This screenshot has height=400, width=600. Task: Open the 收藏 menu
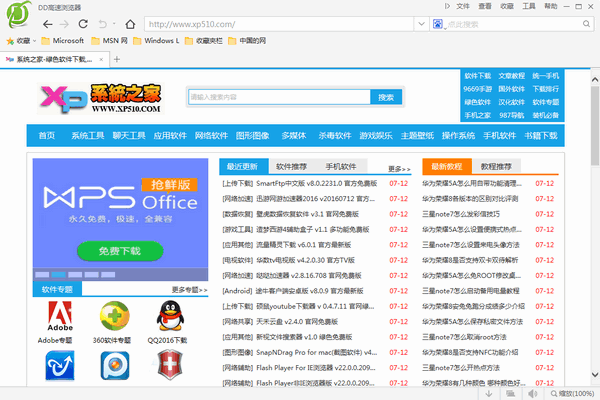click(507, 6)
